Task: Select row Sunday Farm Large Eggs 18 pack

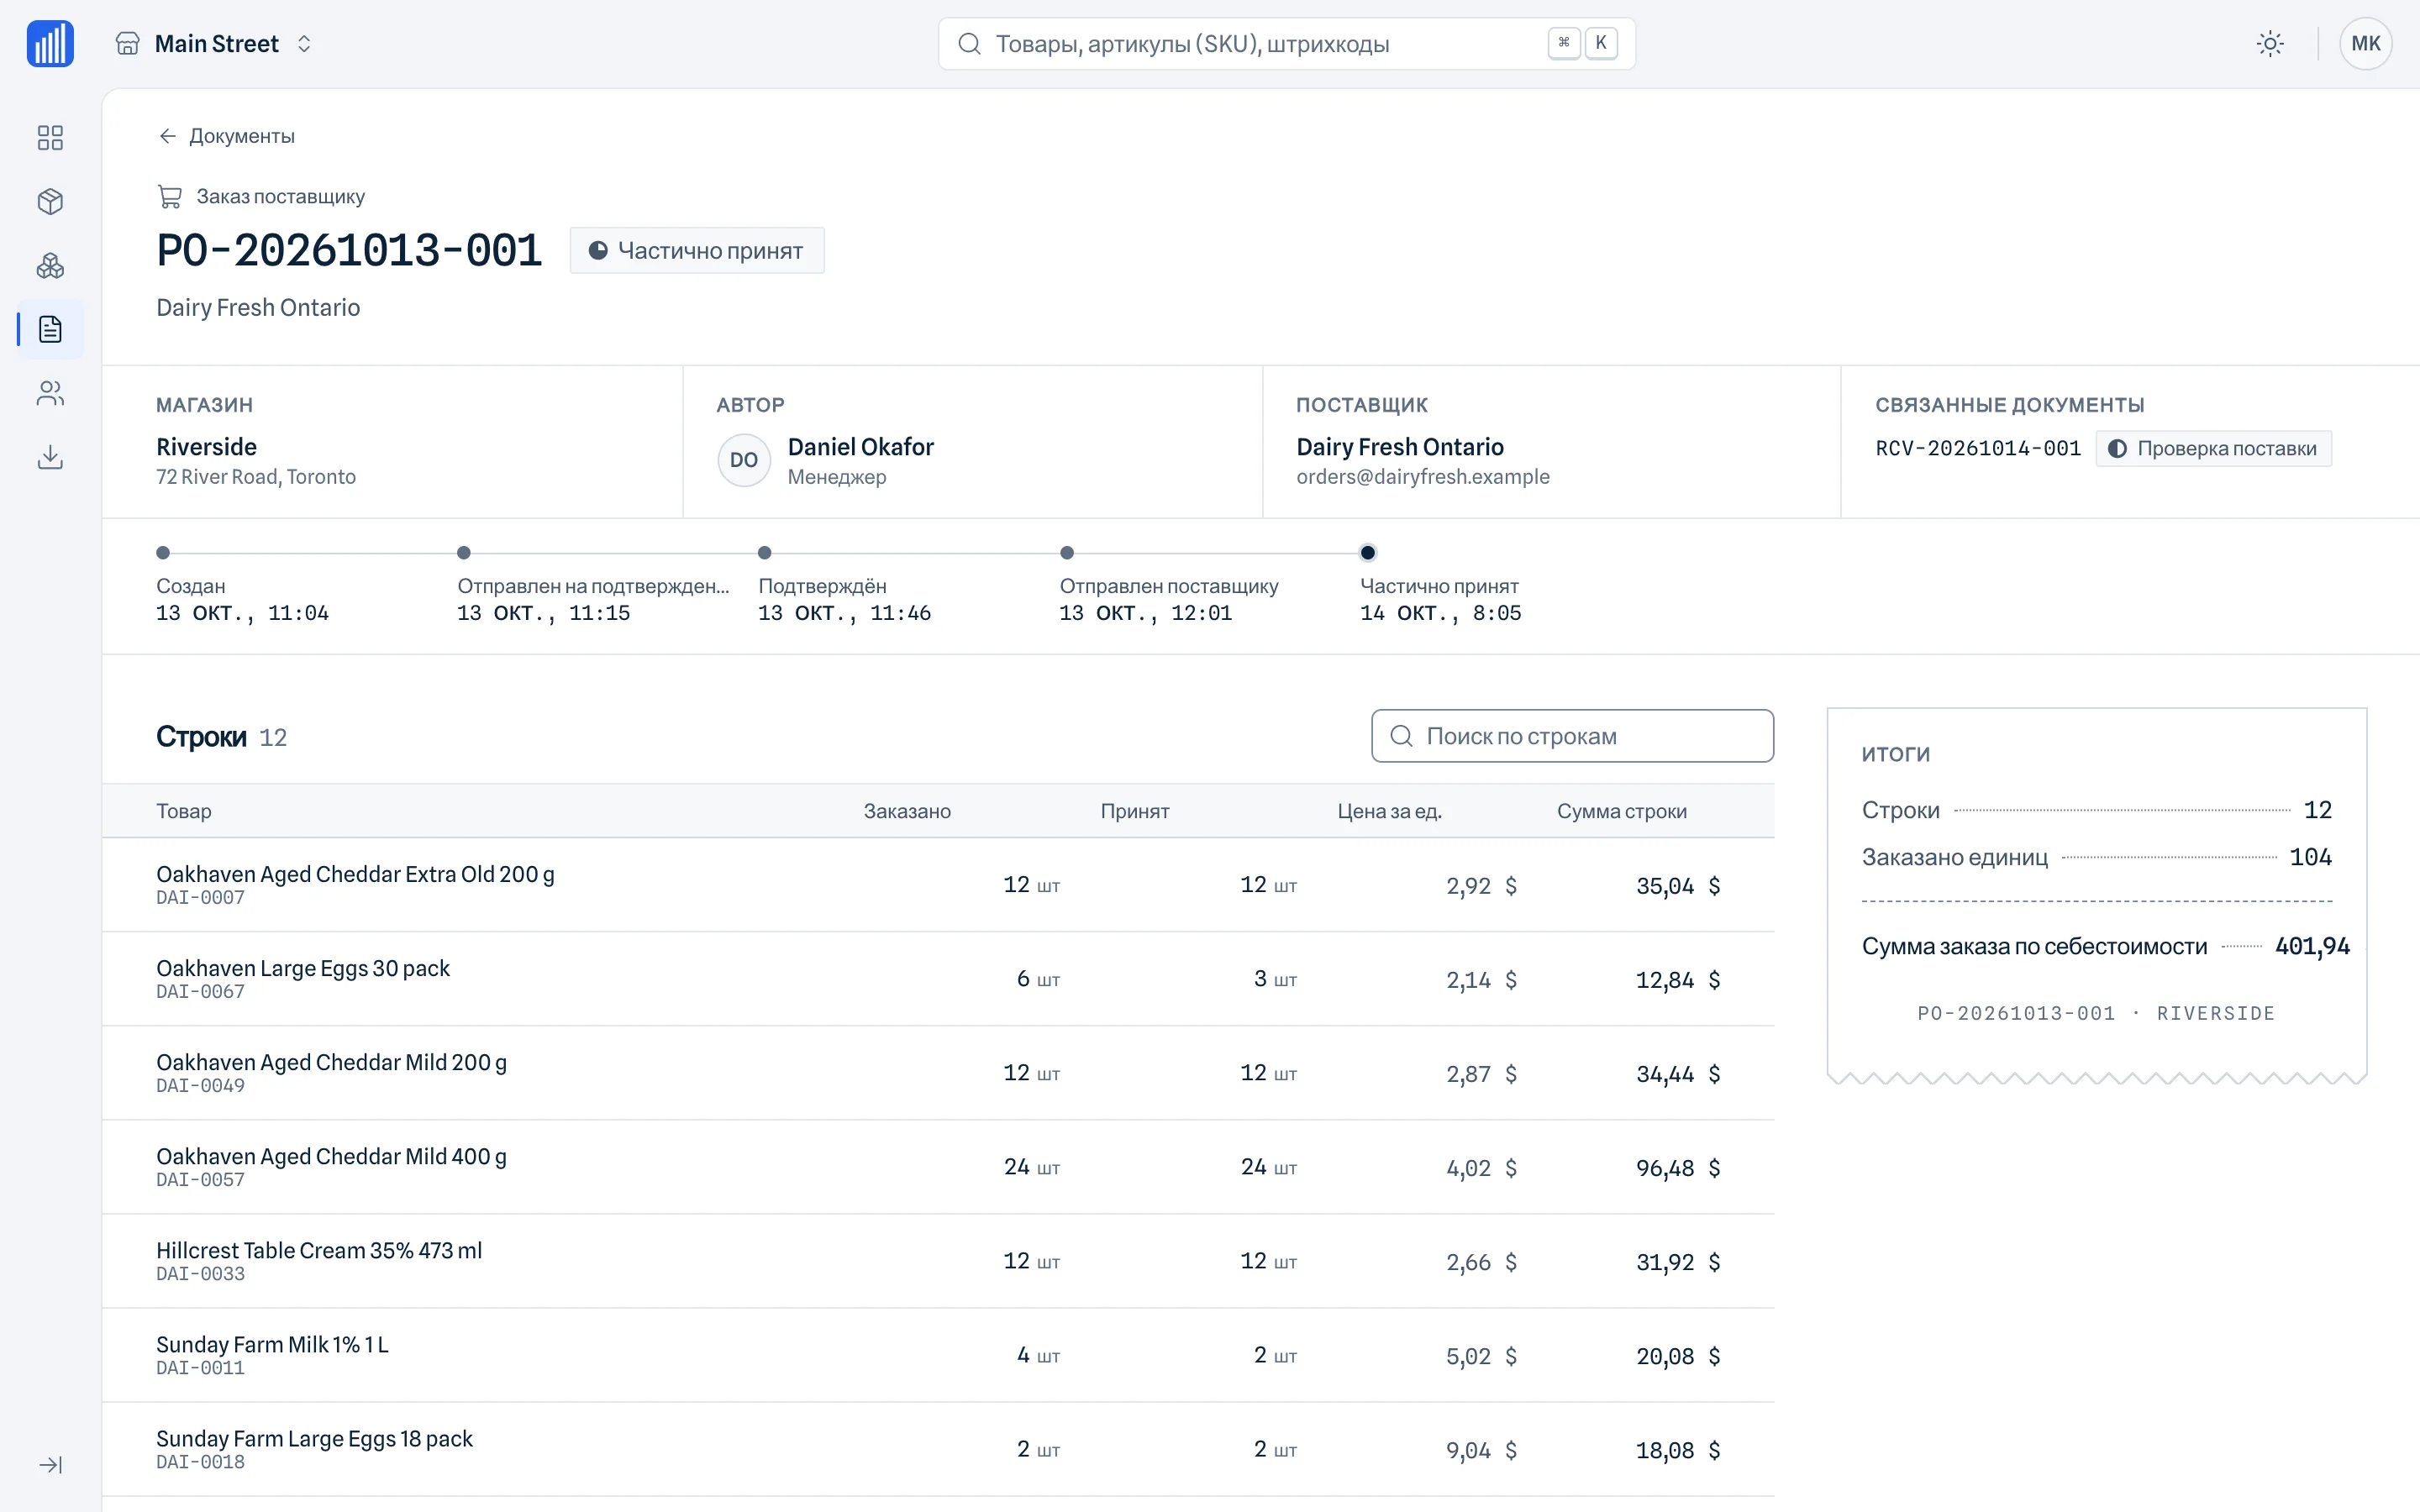Action: coord(938,1449)
